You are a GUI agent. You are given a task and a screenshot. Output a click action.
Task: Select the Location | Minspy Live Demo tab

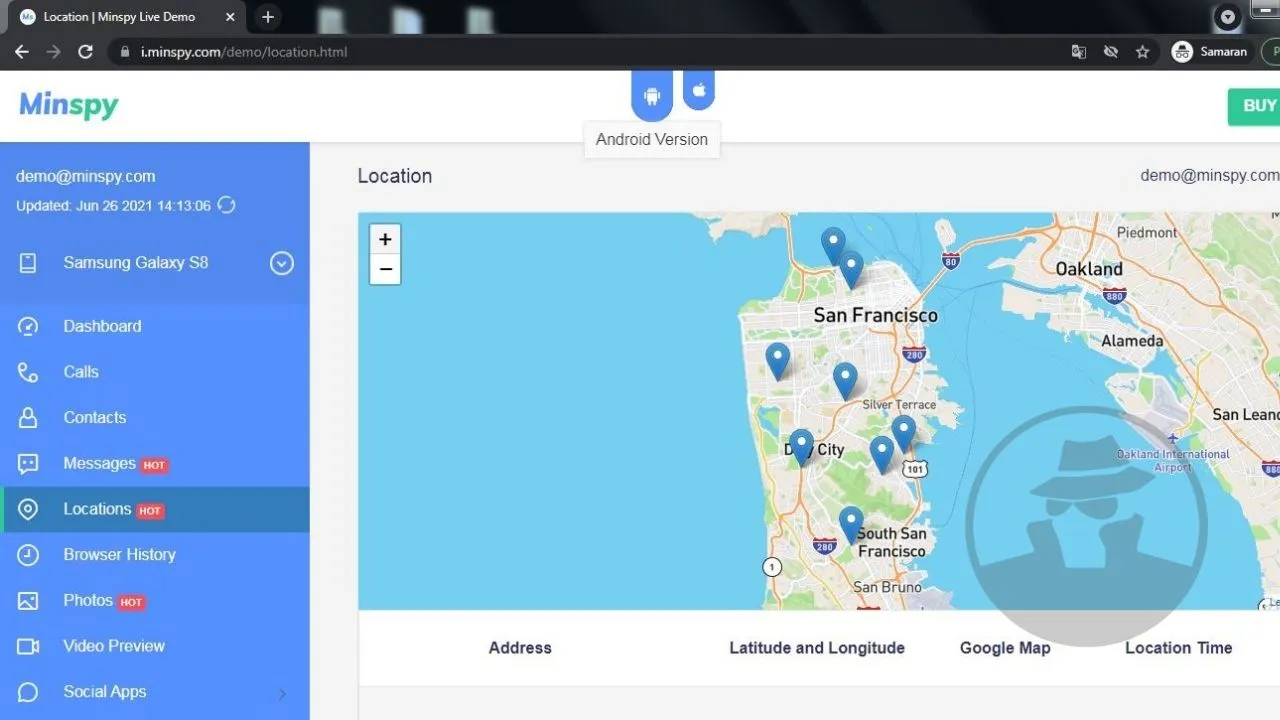click(125, 17)
